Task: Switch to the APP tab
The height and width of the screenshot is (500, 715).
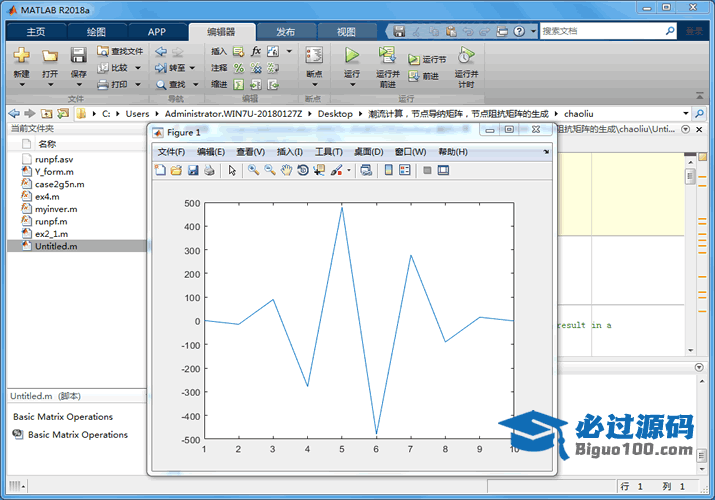Action: pyautogui.click(x=156, y=32)
